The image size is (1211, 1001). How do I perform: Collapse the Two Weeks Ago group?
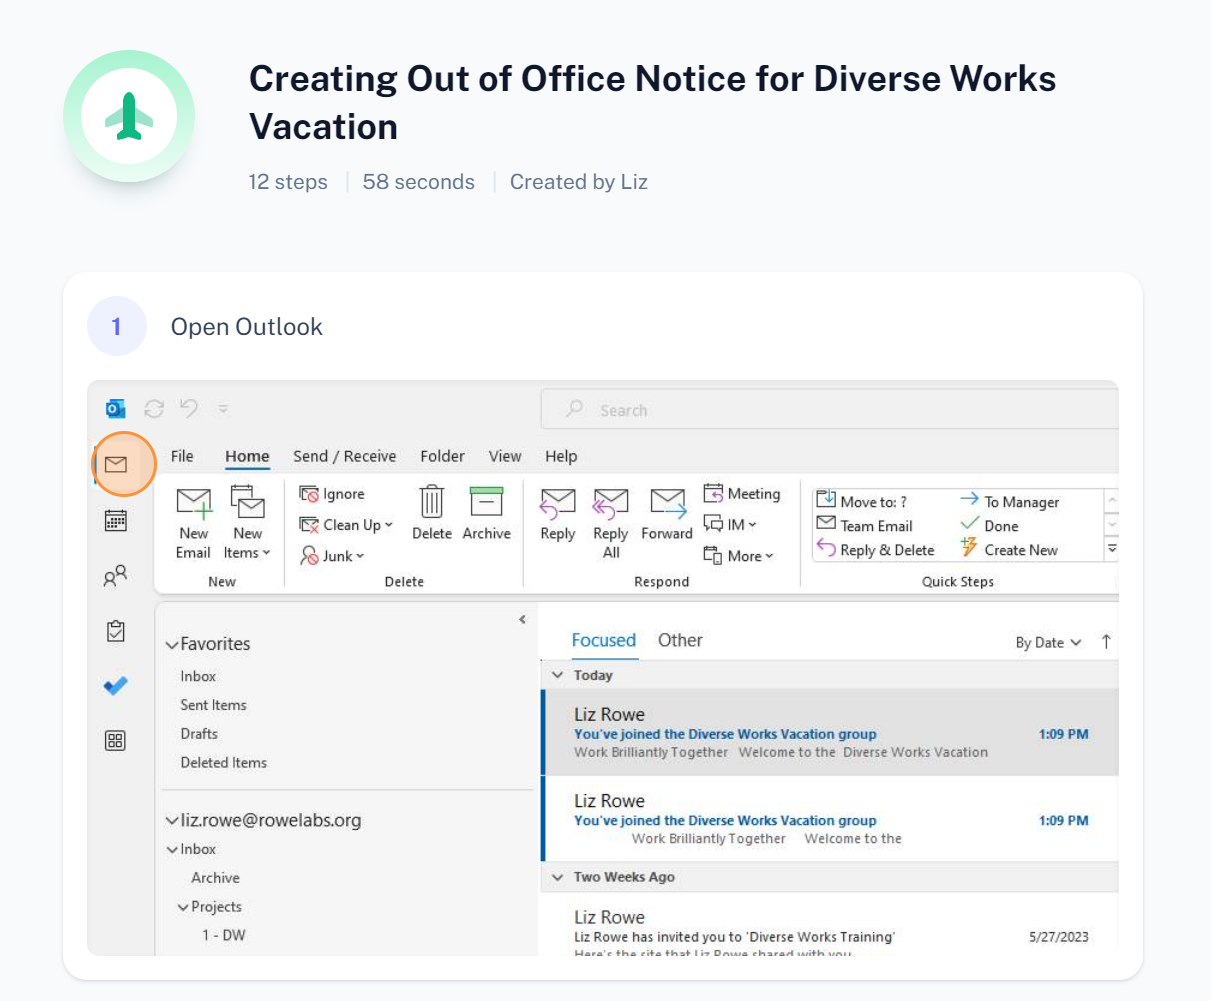(558, 877)
